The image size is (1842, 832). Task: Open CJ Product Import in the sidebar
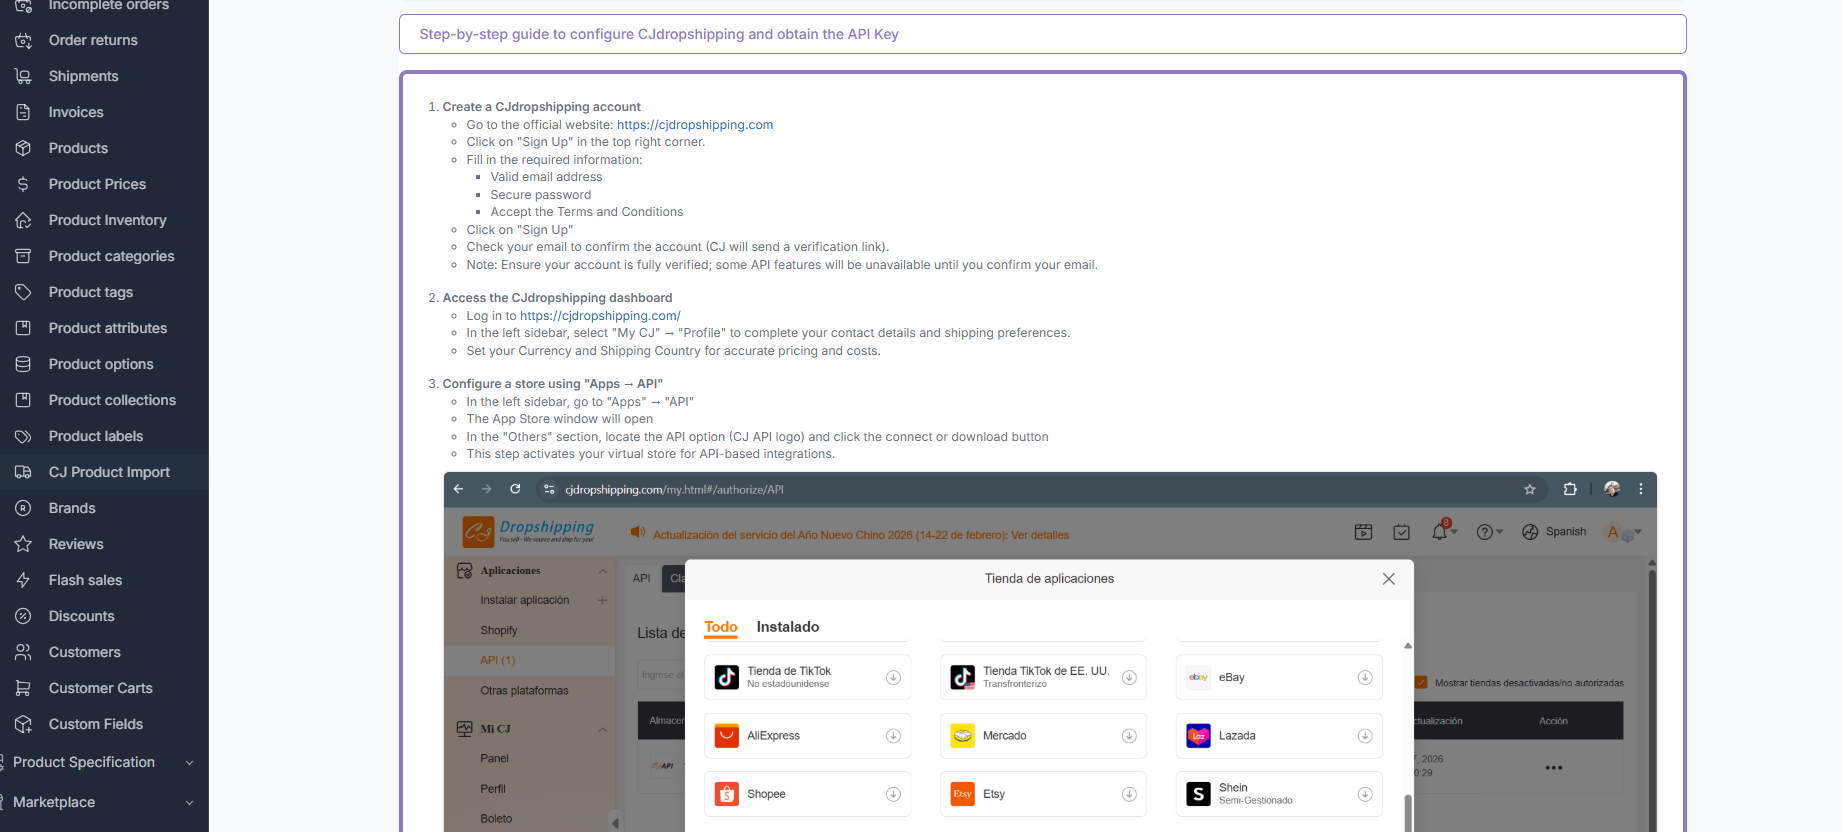click(x=109, y=472)
